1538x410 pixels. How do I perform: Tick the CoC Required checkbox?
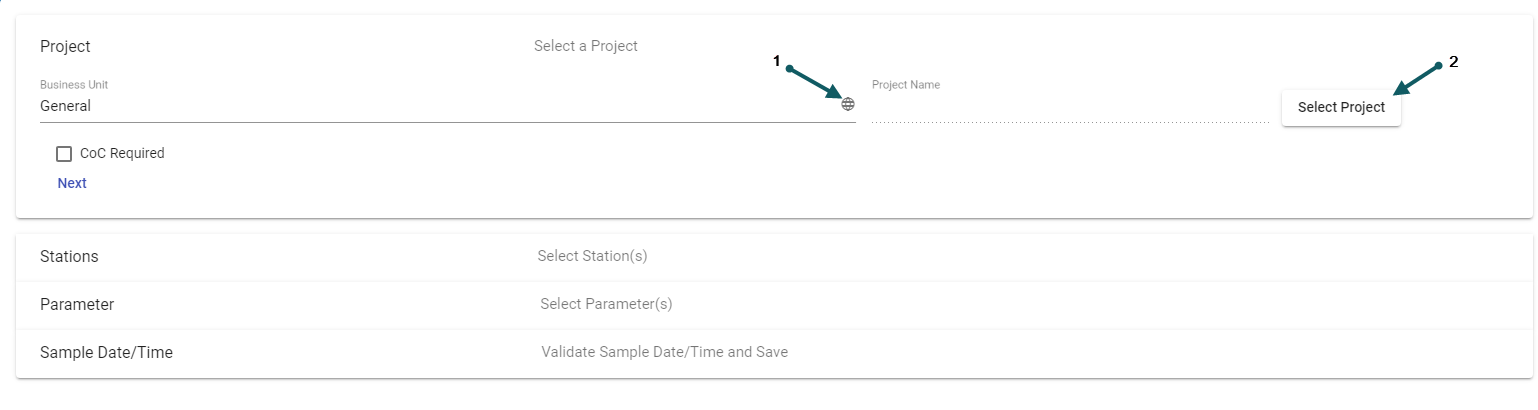64,154
